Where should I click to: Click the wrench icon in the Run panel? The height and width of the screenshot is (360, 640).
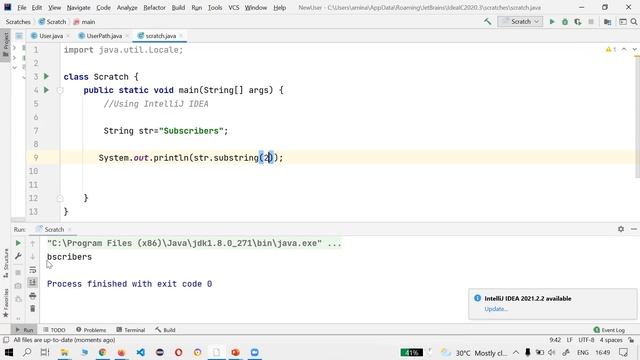(x=18, y=256)
